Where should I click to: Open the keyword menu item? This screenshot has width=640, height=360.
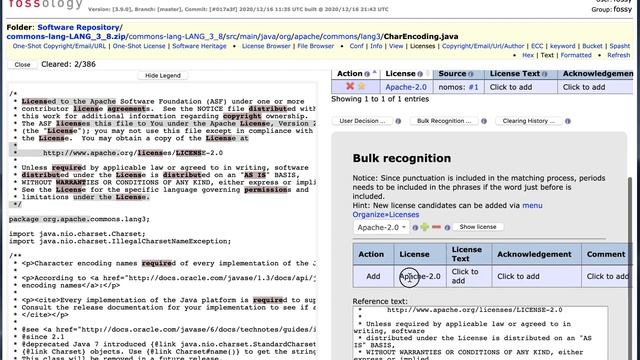[x=562, y=46]
